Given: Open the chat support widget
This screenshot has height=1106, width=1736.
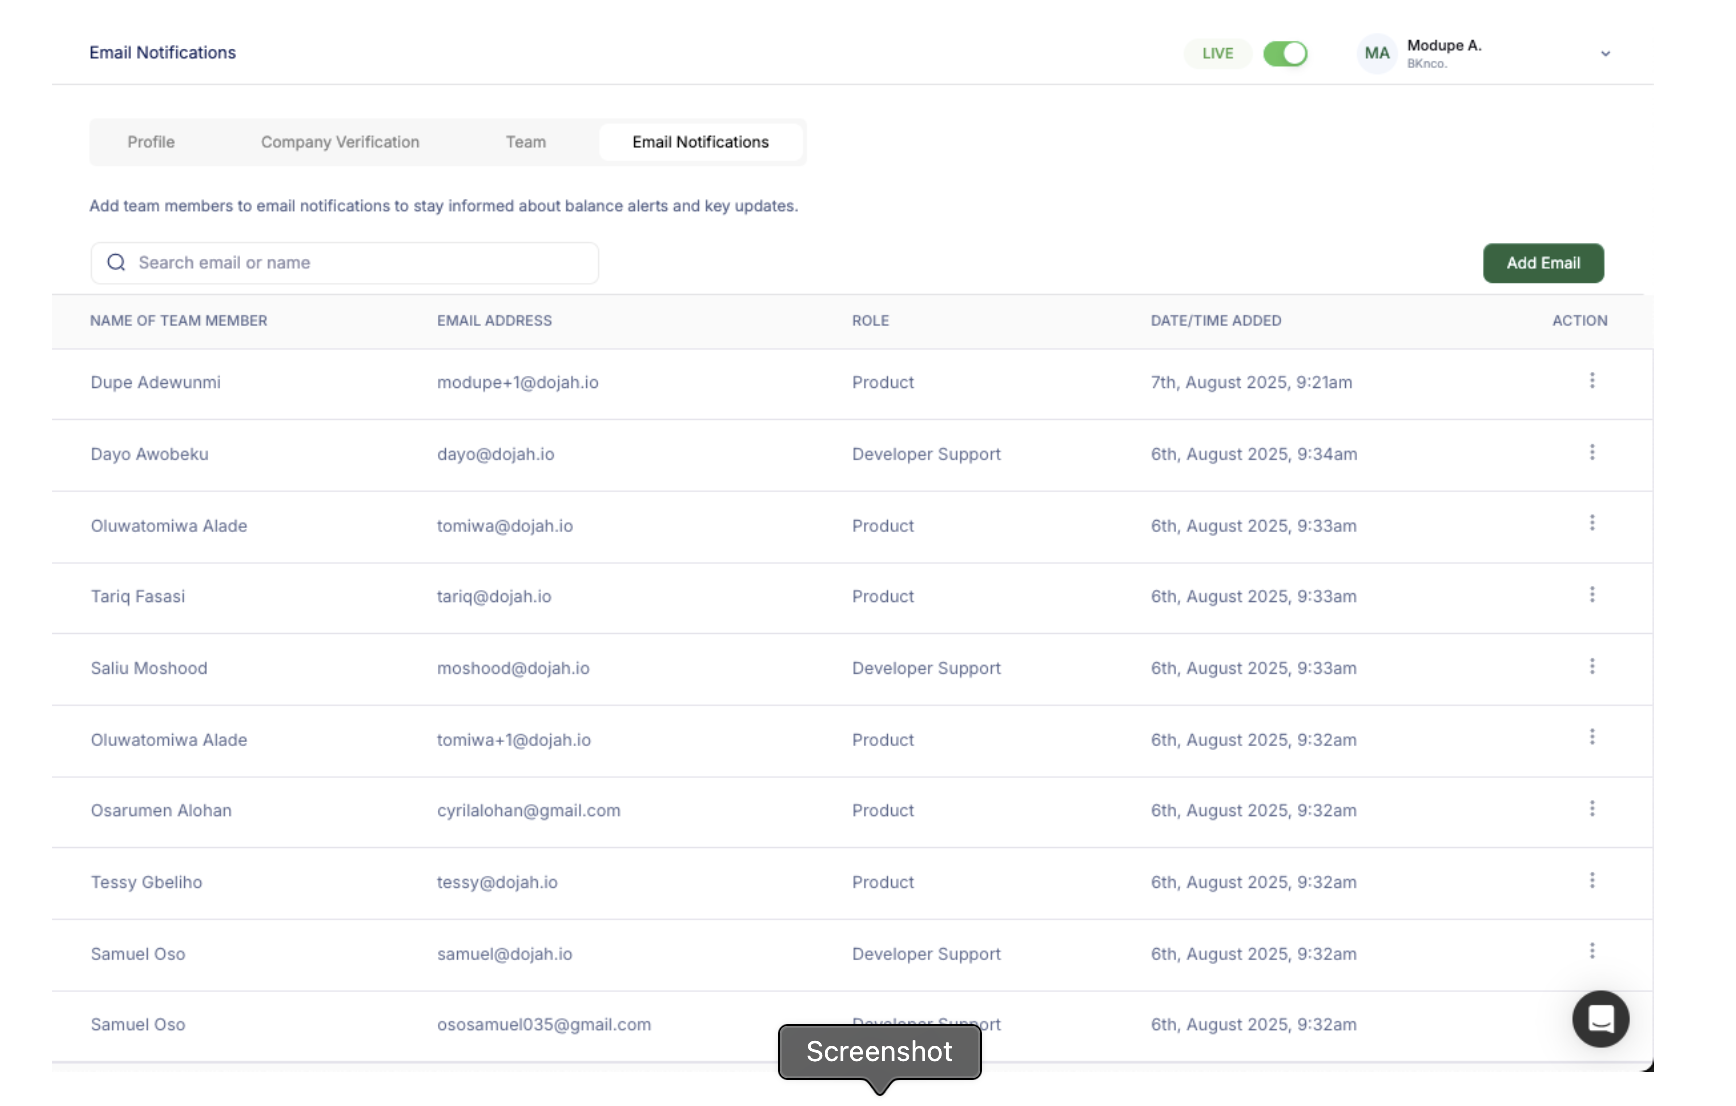Looking at the screenshot, I should (x=1600, y=1019).
